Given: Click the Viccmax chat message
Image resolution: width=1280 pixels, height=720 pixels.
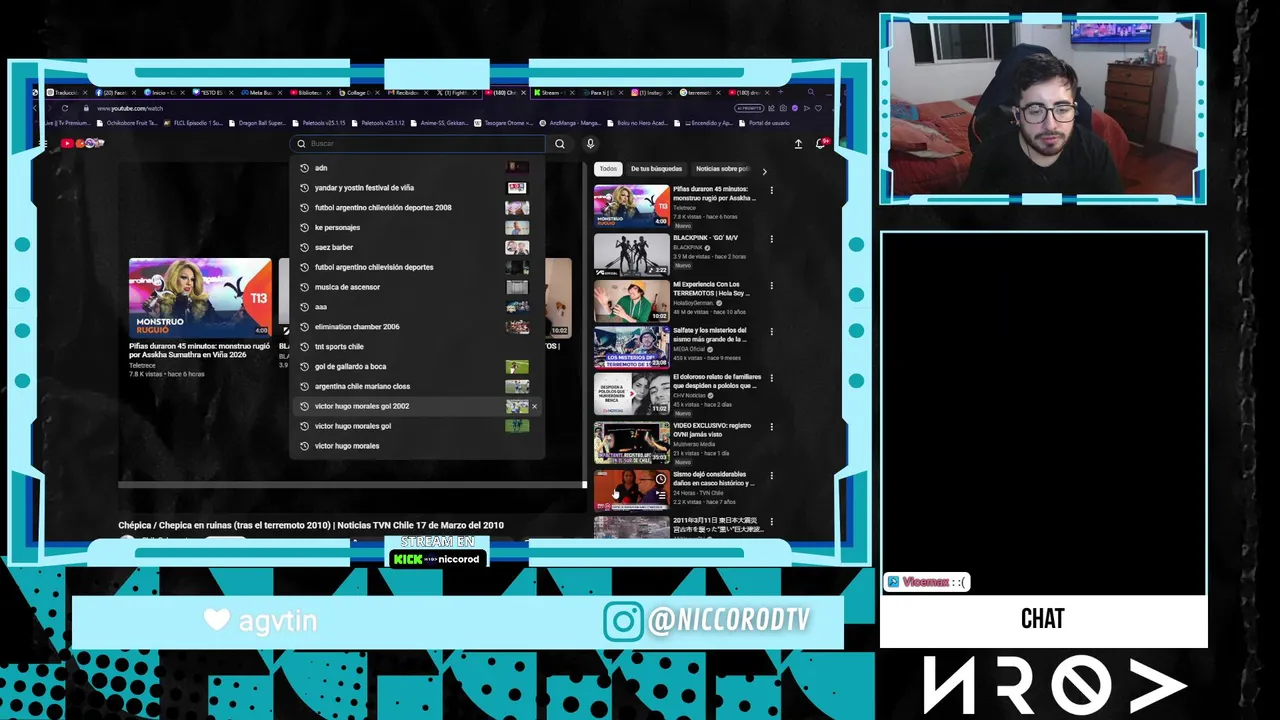Looking at the screenshot, I should point(928,582).
